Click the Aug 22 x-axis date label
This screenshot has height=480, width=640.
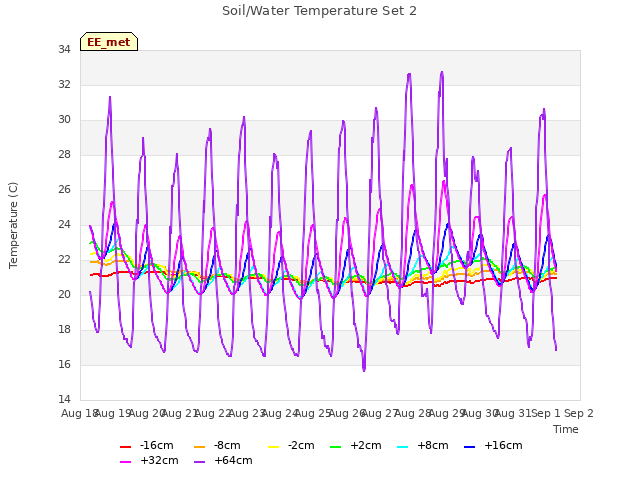pyautogui.click(x=213, y=413)
